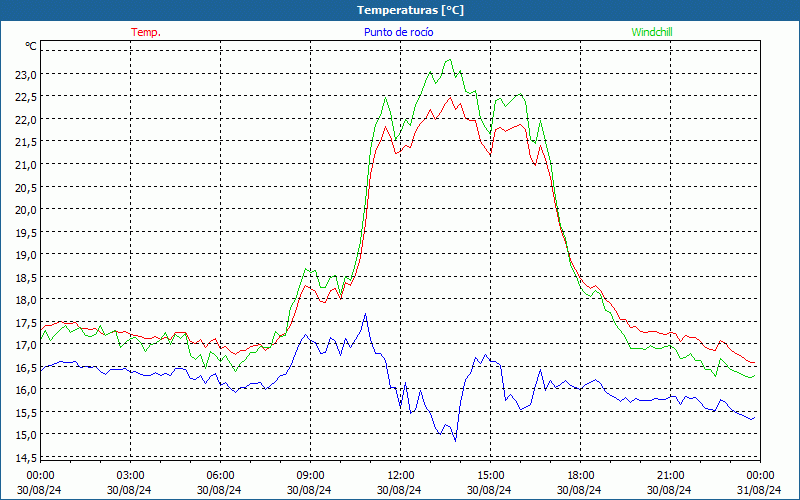Screen dimensions: 800x500
Task: Click the °C unit label on the y-axis
Action: coord(31,46)
